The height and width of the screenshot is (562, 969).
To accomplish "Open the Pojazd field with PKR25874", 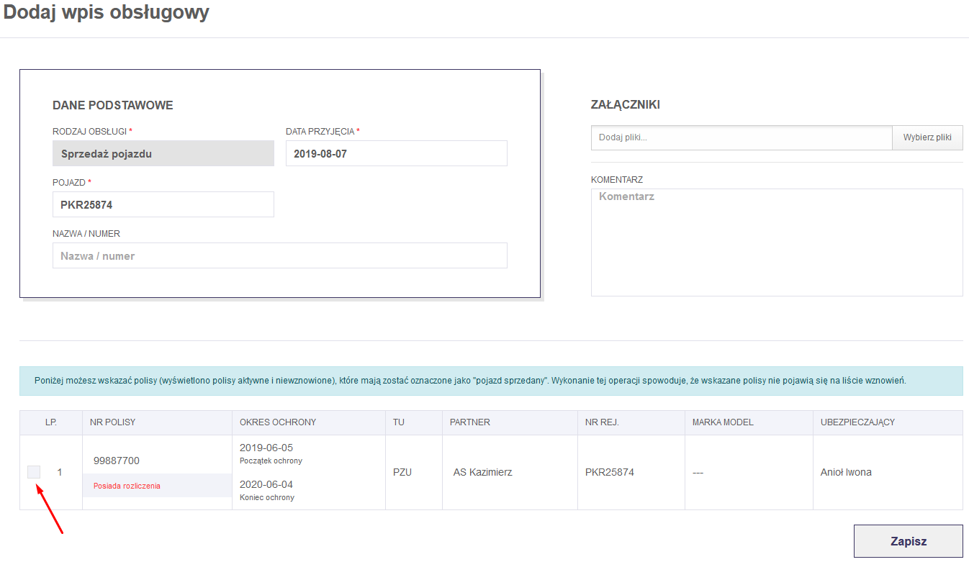I will coord(163,205).
